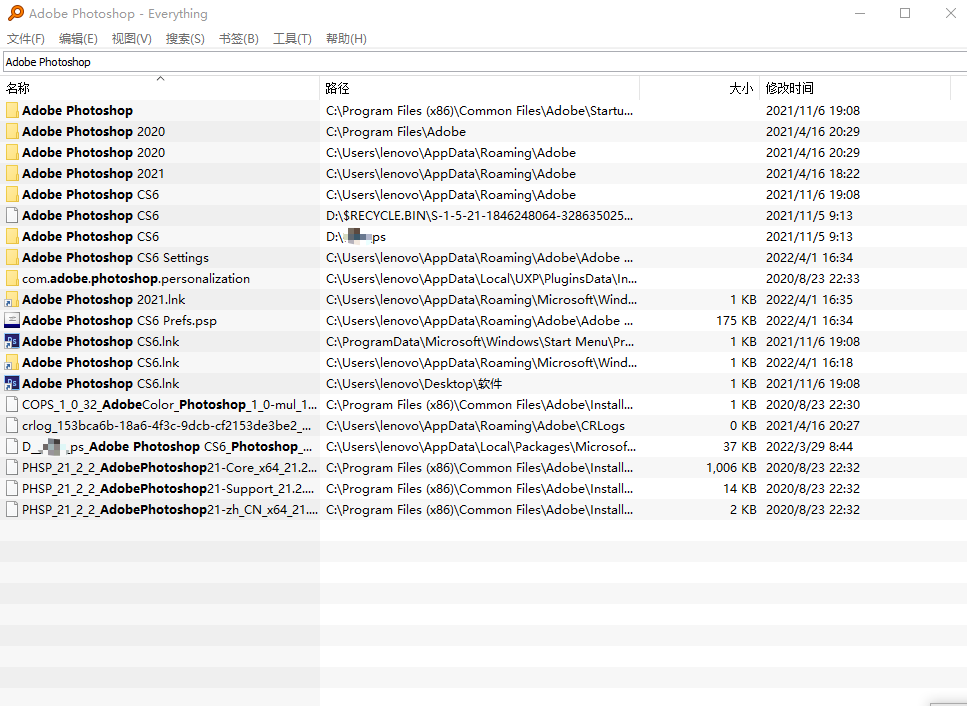Click the 175 KB size cell
Viewport: 967px width, 706px height.
(x=736, y=321)
